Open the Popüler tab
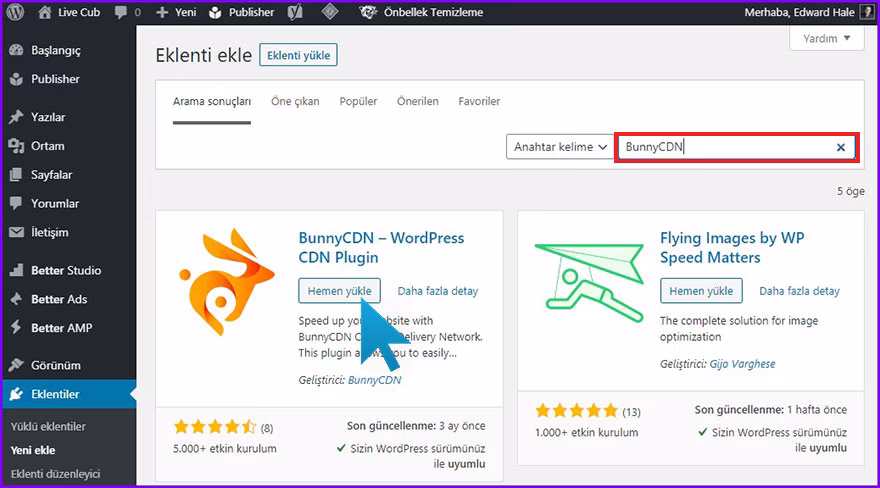Screen dimensions: 880x488 point(358,102)
